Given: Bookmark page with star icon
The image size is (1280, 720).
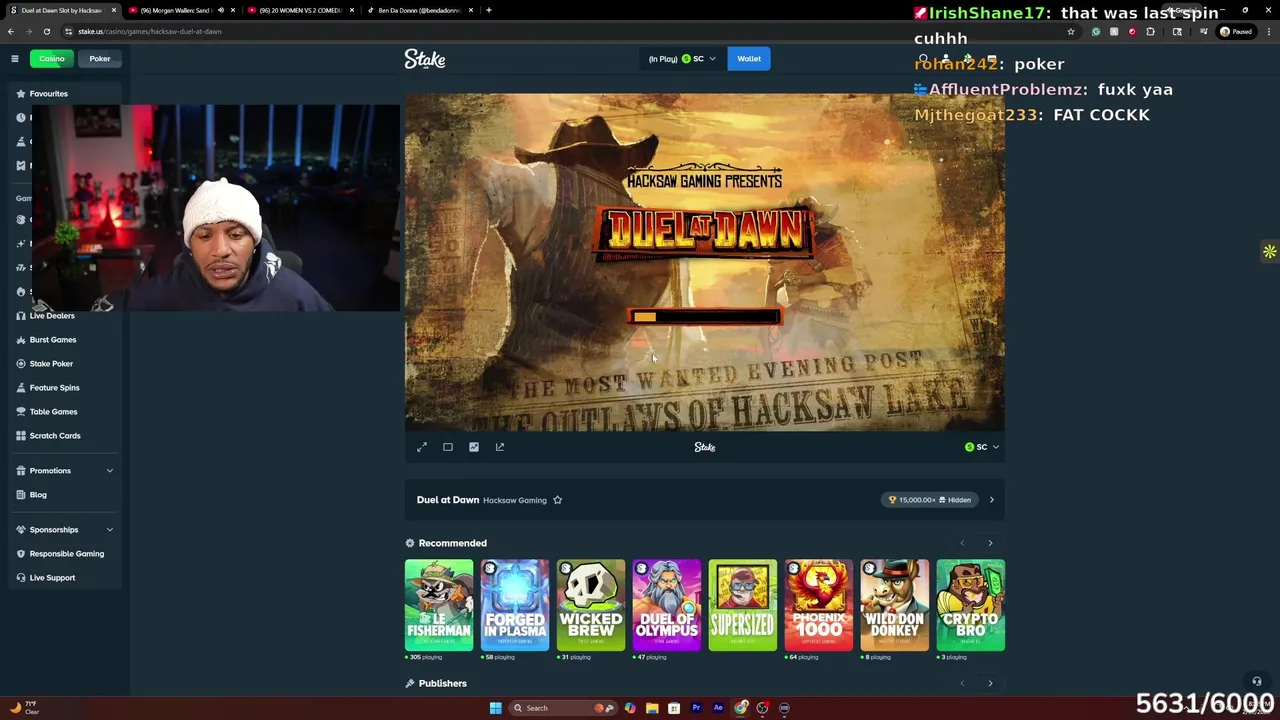Looking at the screenshot, I should coord(1070,31).
